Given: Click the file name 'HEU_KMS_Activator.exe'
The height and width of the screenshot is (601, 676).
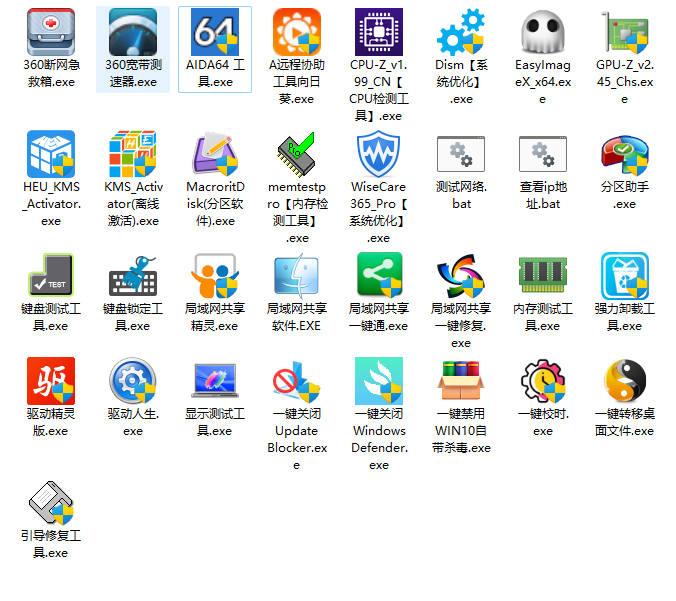Looking at the screenshot, I should click(51, 204).
